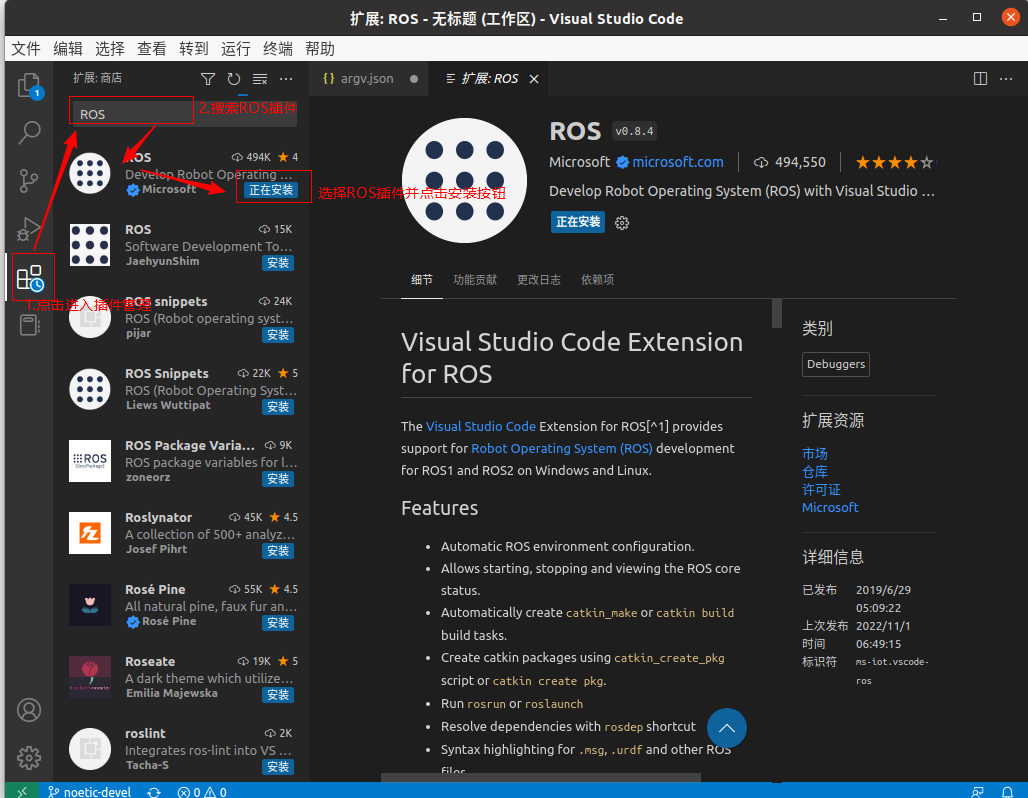Click the clear extension search results icon
Viewport: 1028px width, 798px height.
(259, 78)
